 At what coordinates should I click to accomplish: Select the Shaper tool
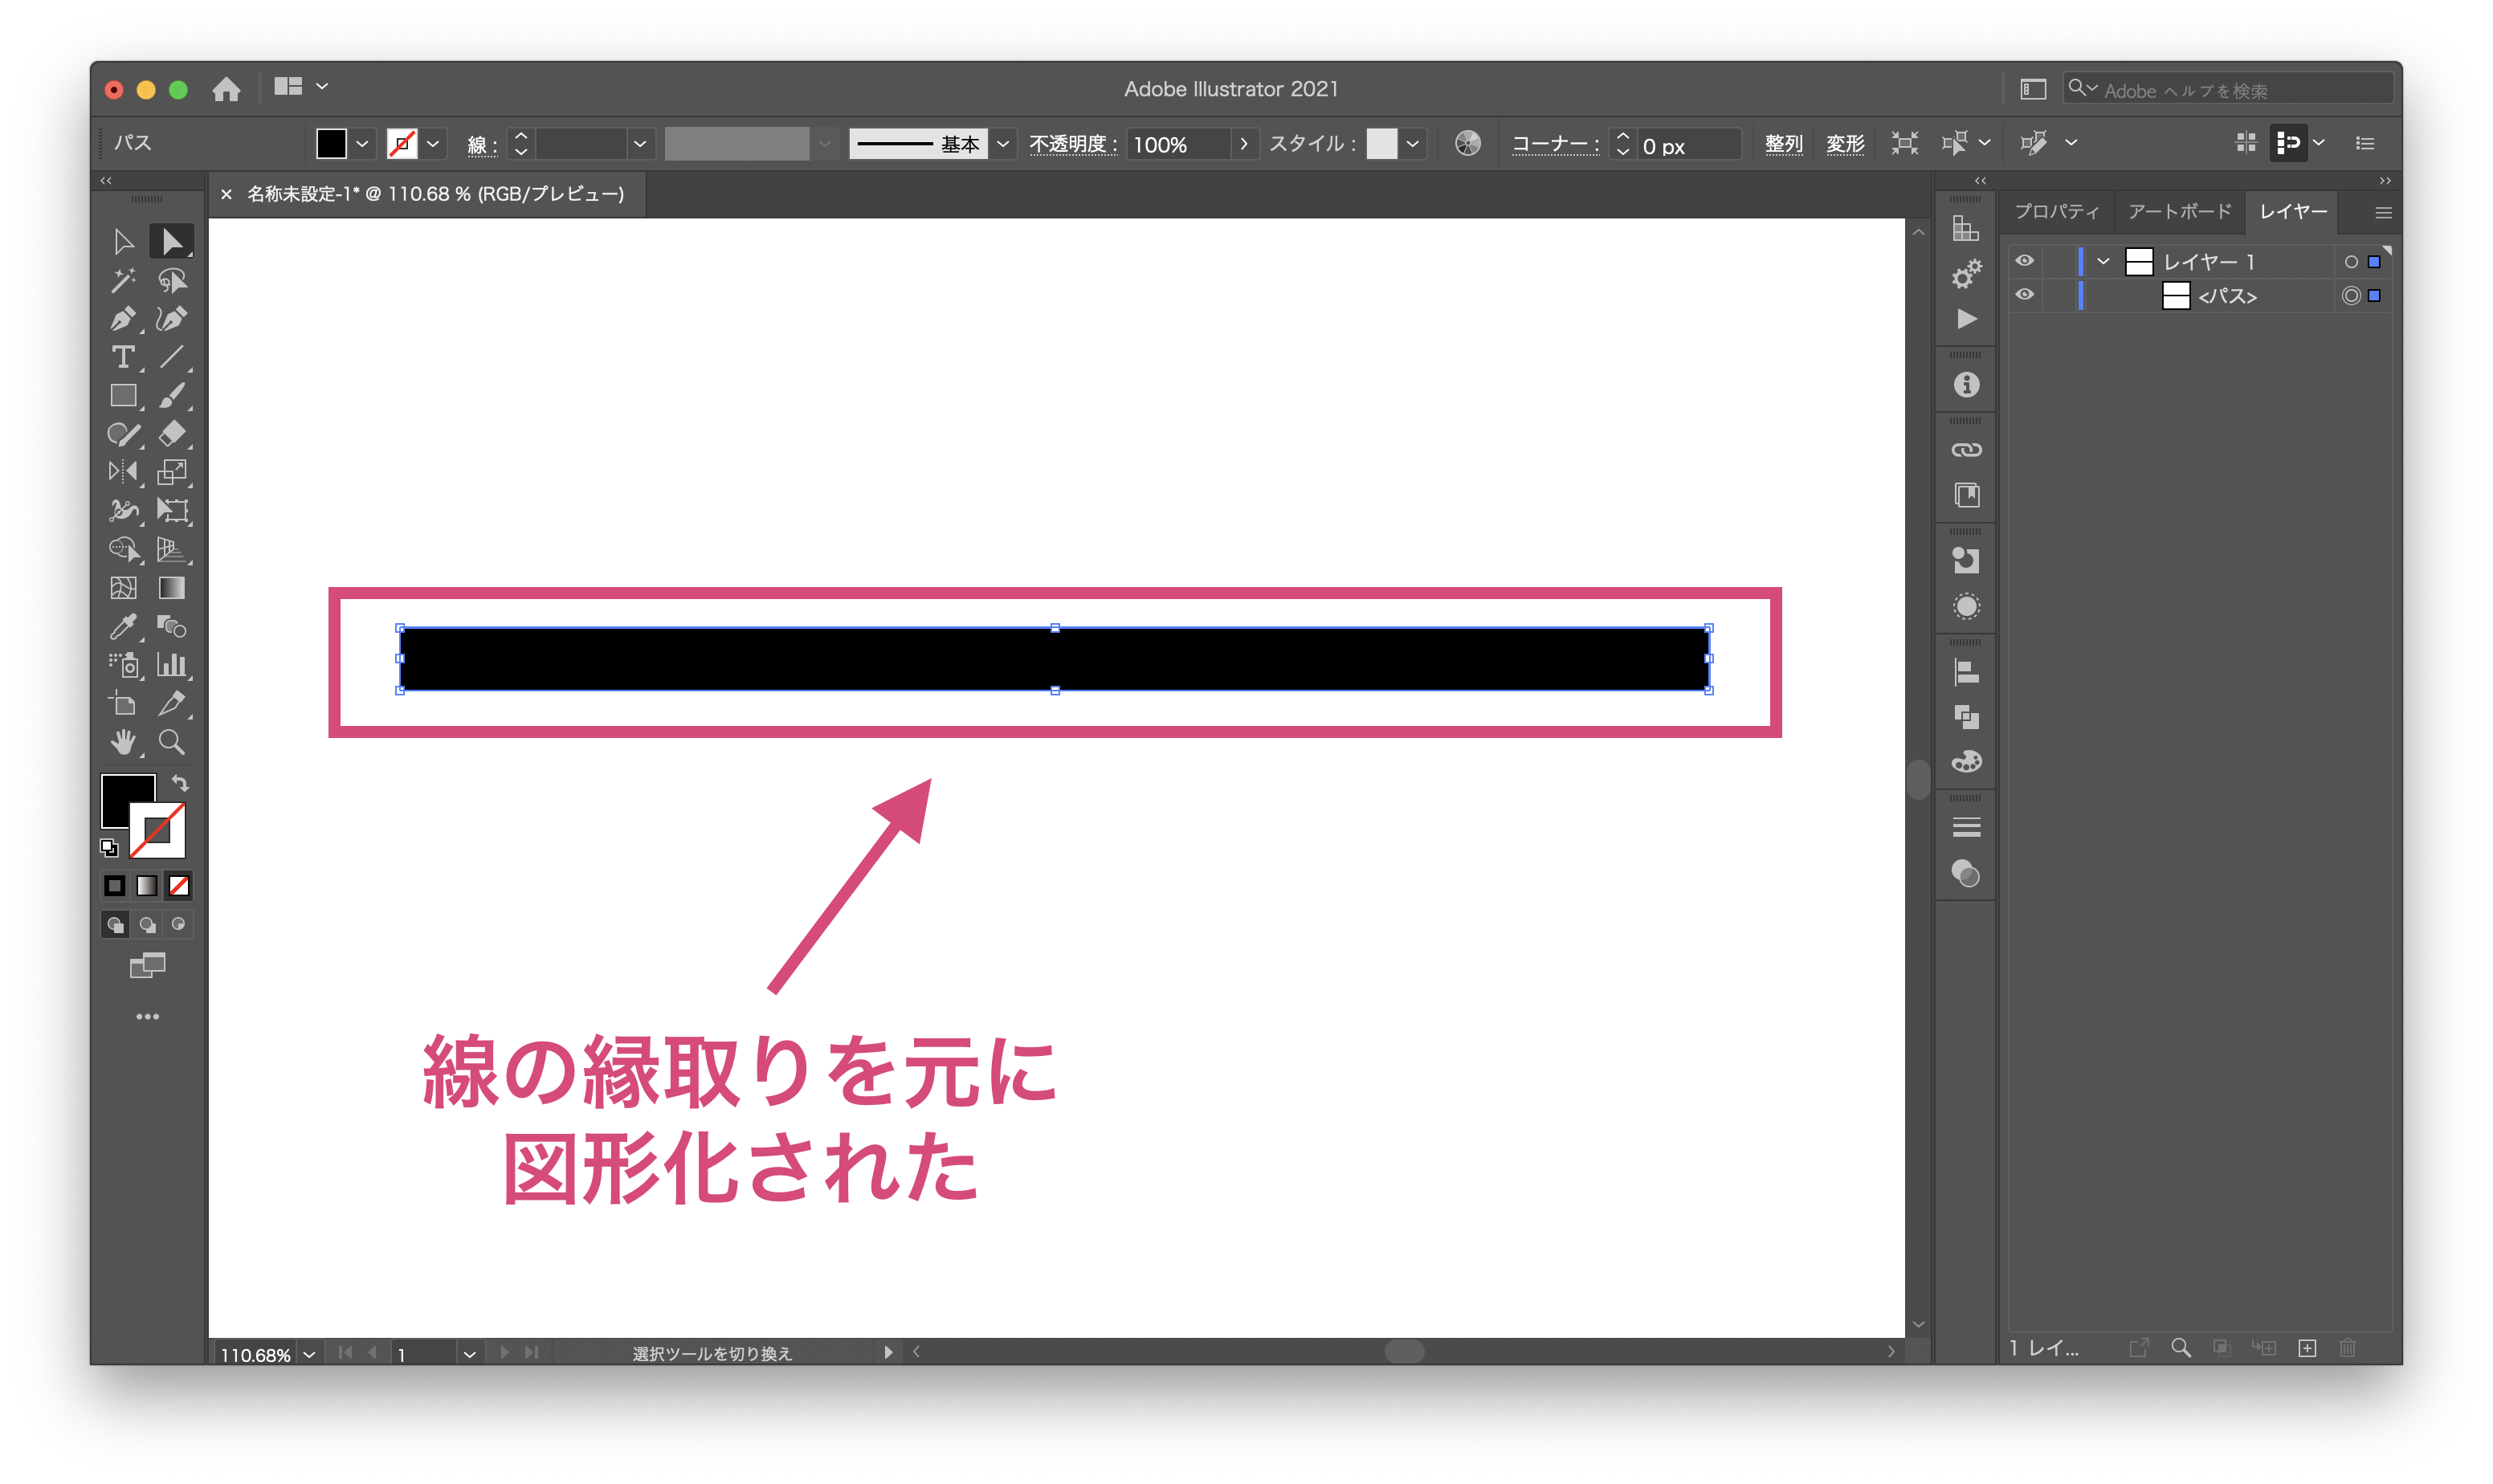[x=123, y=434]
